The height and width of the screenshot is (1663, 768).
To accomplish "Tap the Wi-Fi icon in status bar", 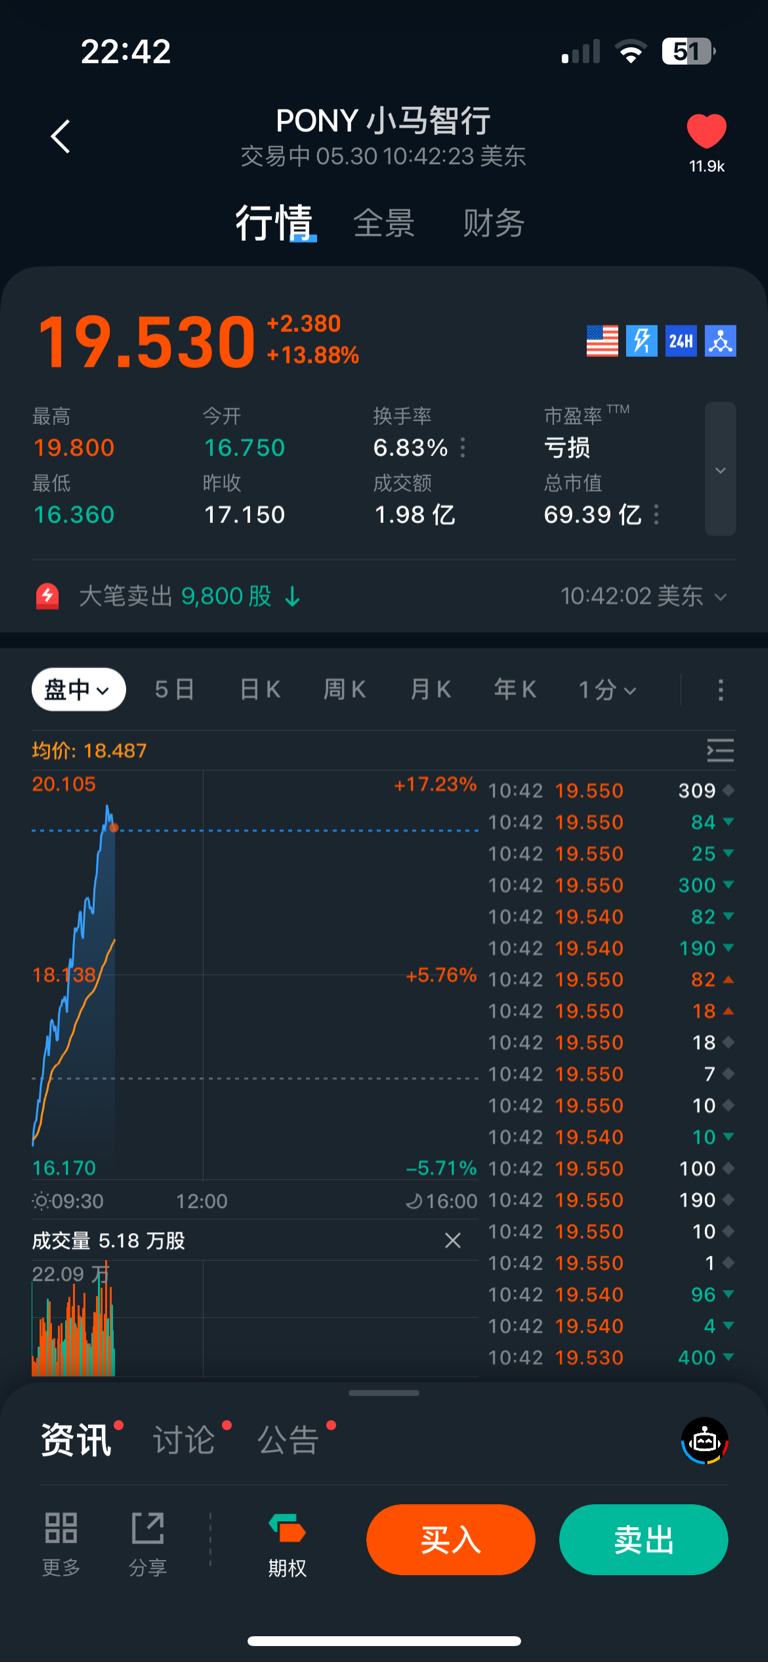I will [631, 52].
